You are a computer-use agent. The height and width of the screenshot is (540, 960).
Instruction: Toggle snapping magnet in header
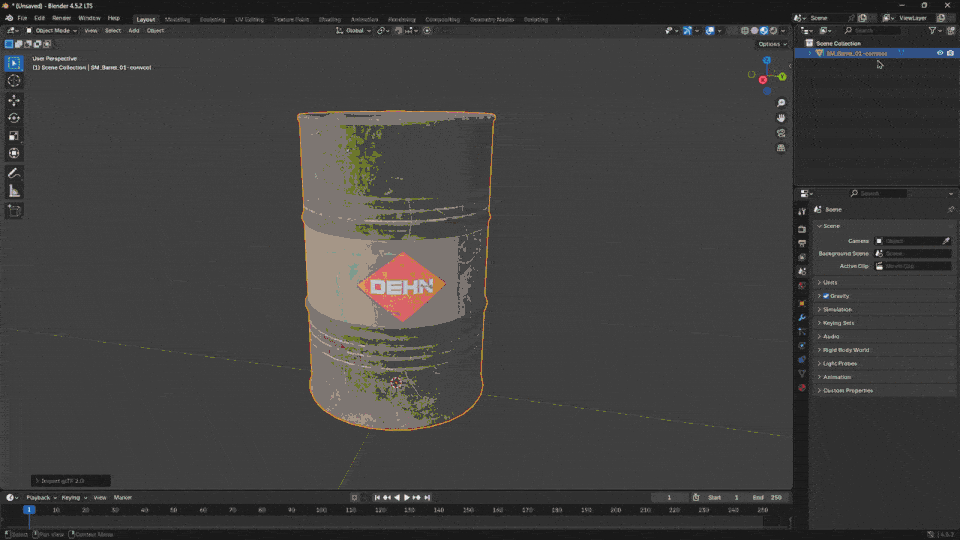click(x=399, y=31)
